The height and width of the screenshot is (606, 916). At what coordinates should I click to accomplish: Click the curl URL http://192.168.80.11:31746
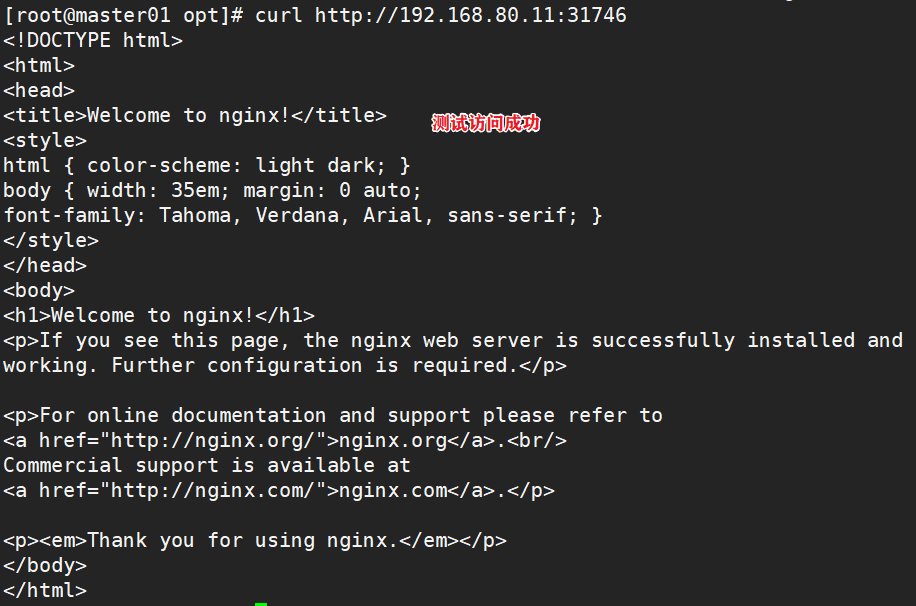[470, 15]
